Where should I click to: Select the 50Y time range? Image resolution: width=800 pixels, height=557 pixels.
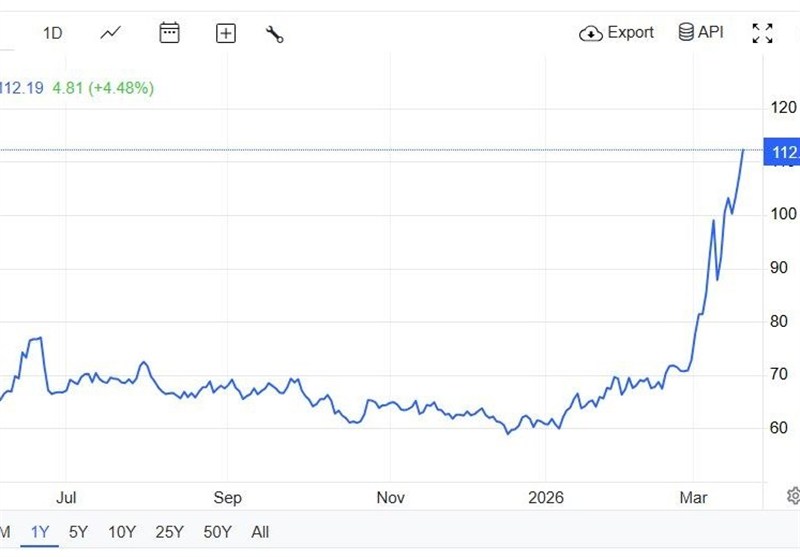(217, 532)
